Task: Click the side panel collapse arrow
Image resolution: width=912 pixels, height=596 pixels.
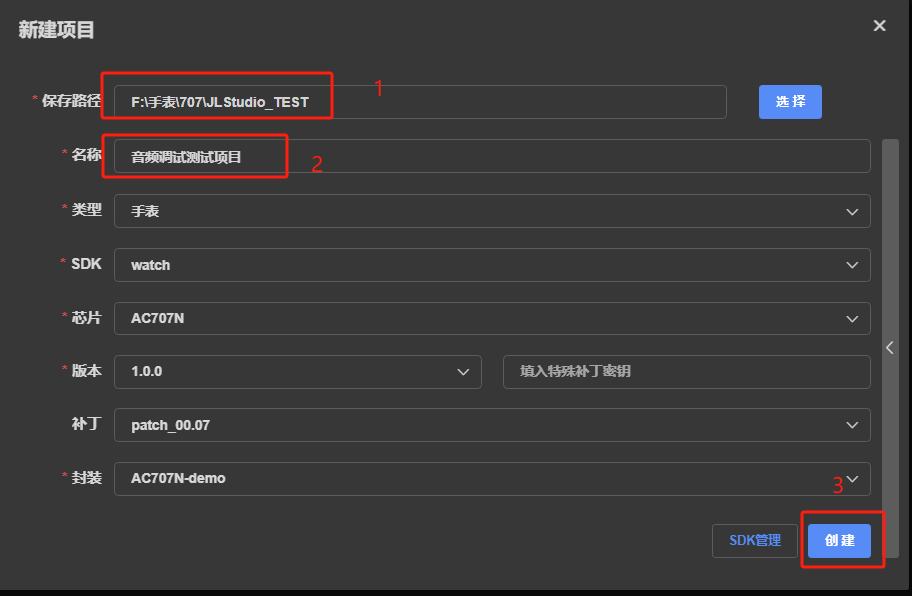Action: click(x=890, y=348)
